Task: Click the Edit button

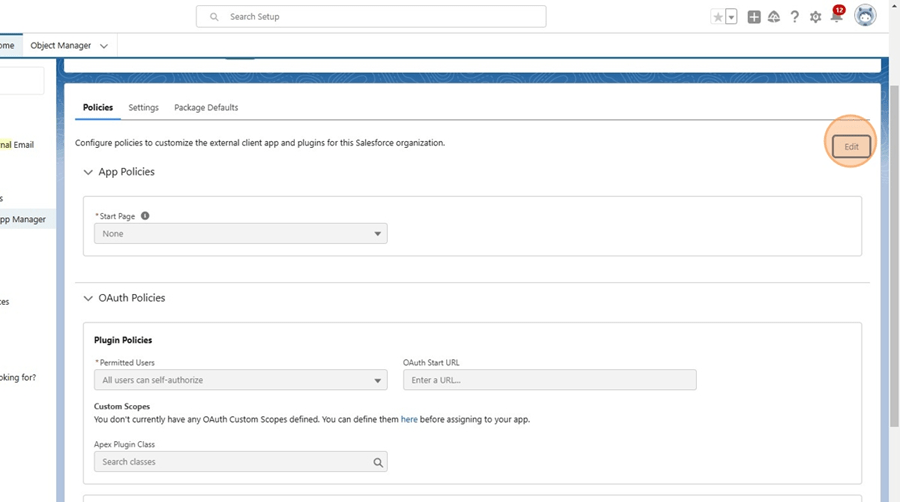Action: tap(851, 147)
